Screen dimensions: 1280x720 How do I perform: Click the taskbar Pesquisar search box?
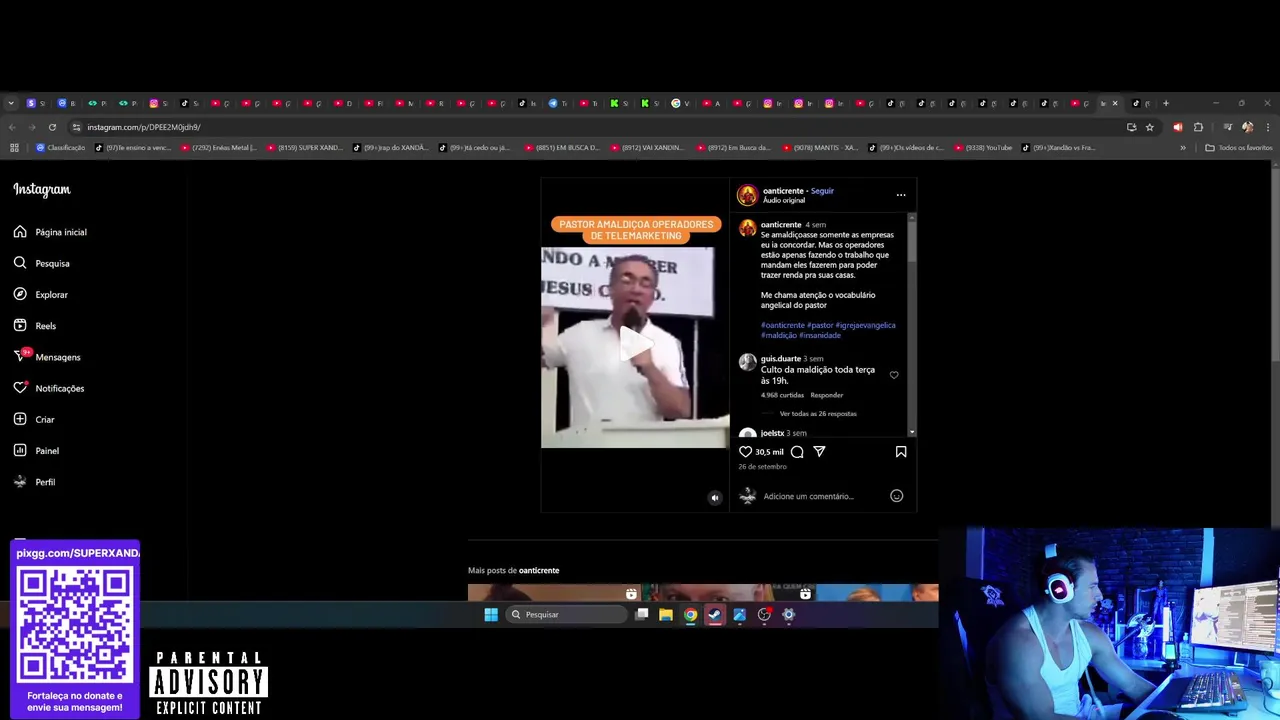[x=567, y=615]
